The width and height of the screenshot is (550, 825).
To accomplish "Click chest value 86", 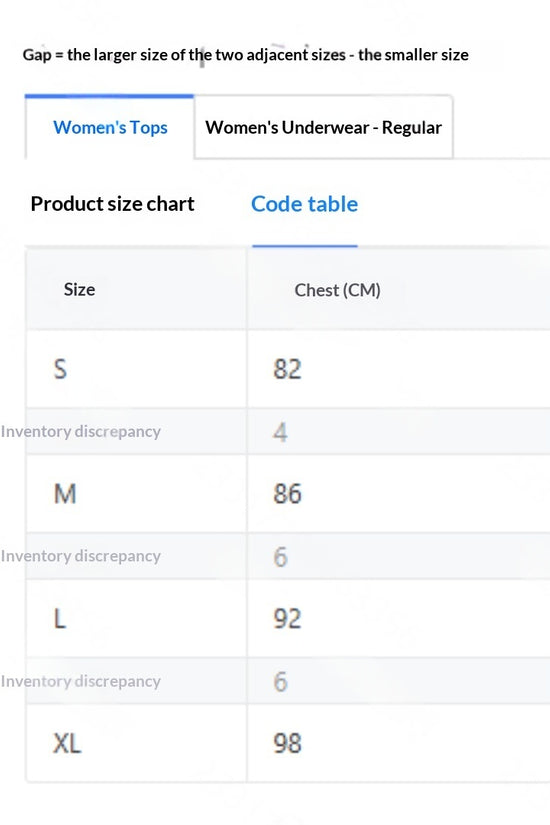I will pyautogui.click(x=287, y=494).
